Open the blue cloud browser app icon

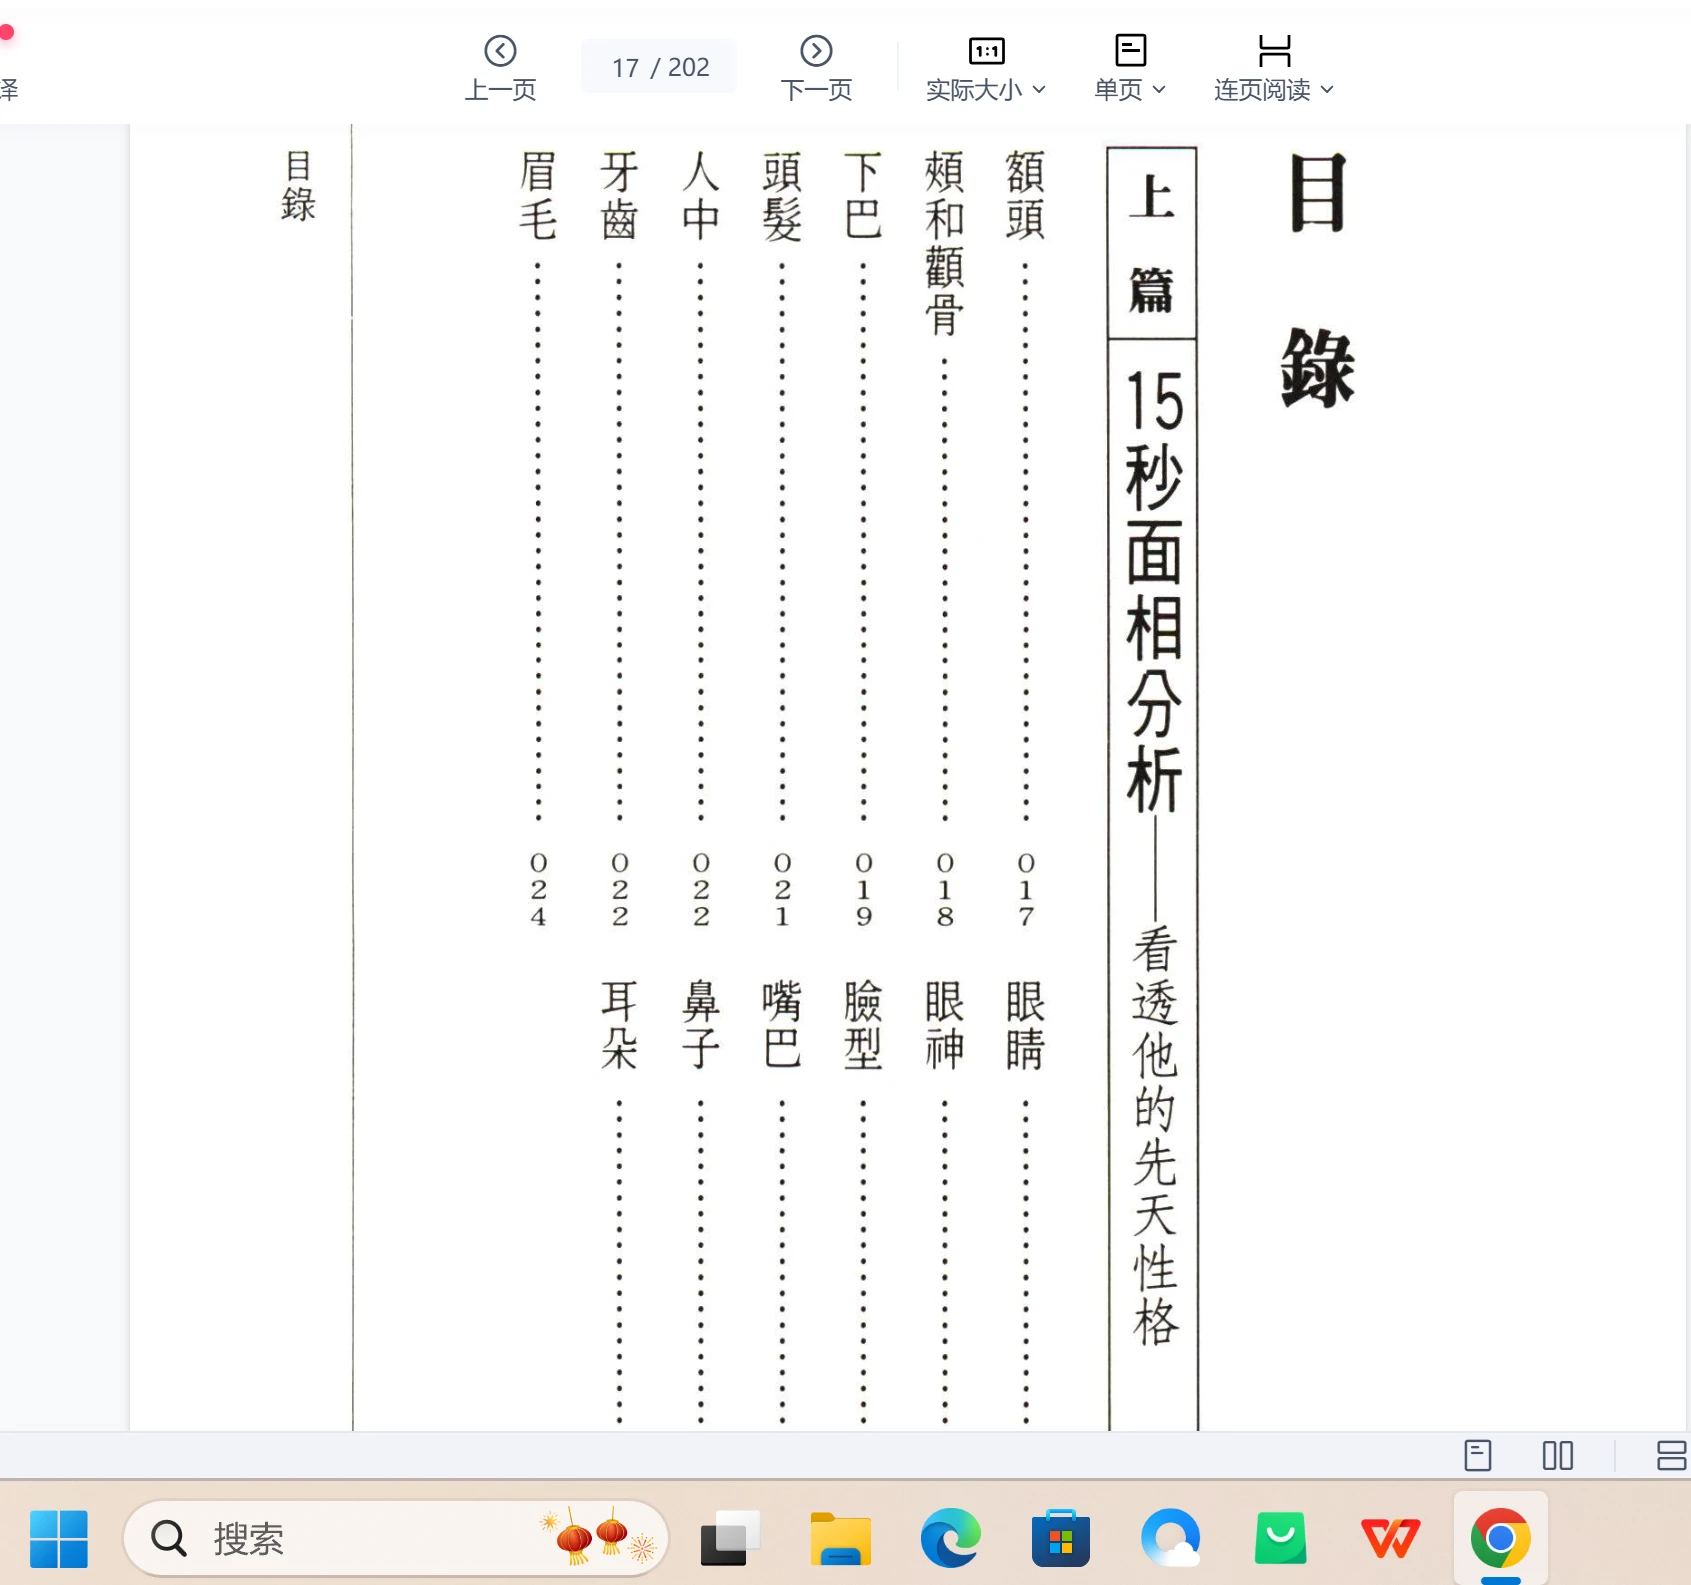(1170, 1538)
